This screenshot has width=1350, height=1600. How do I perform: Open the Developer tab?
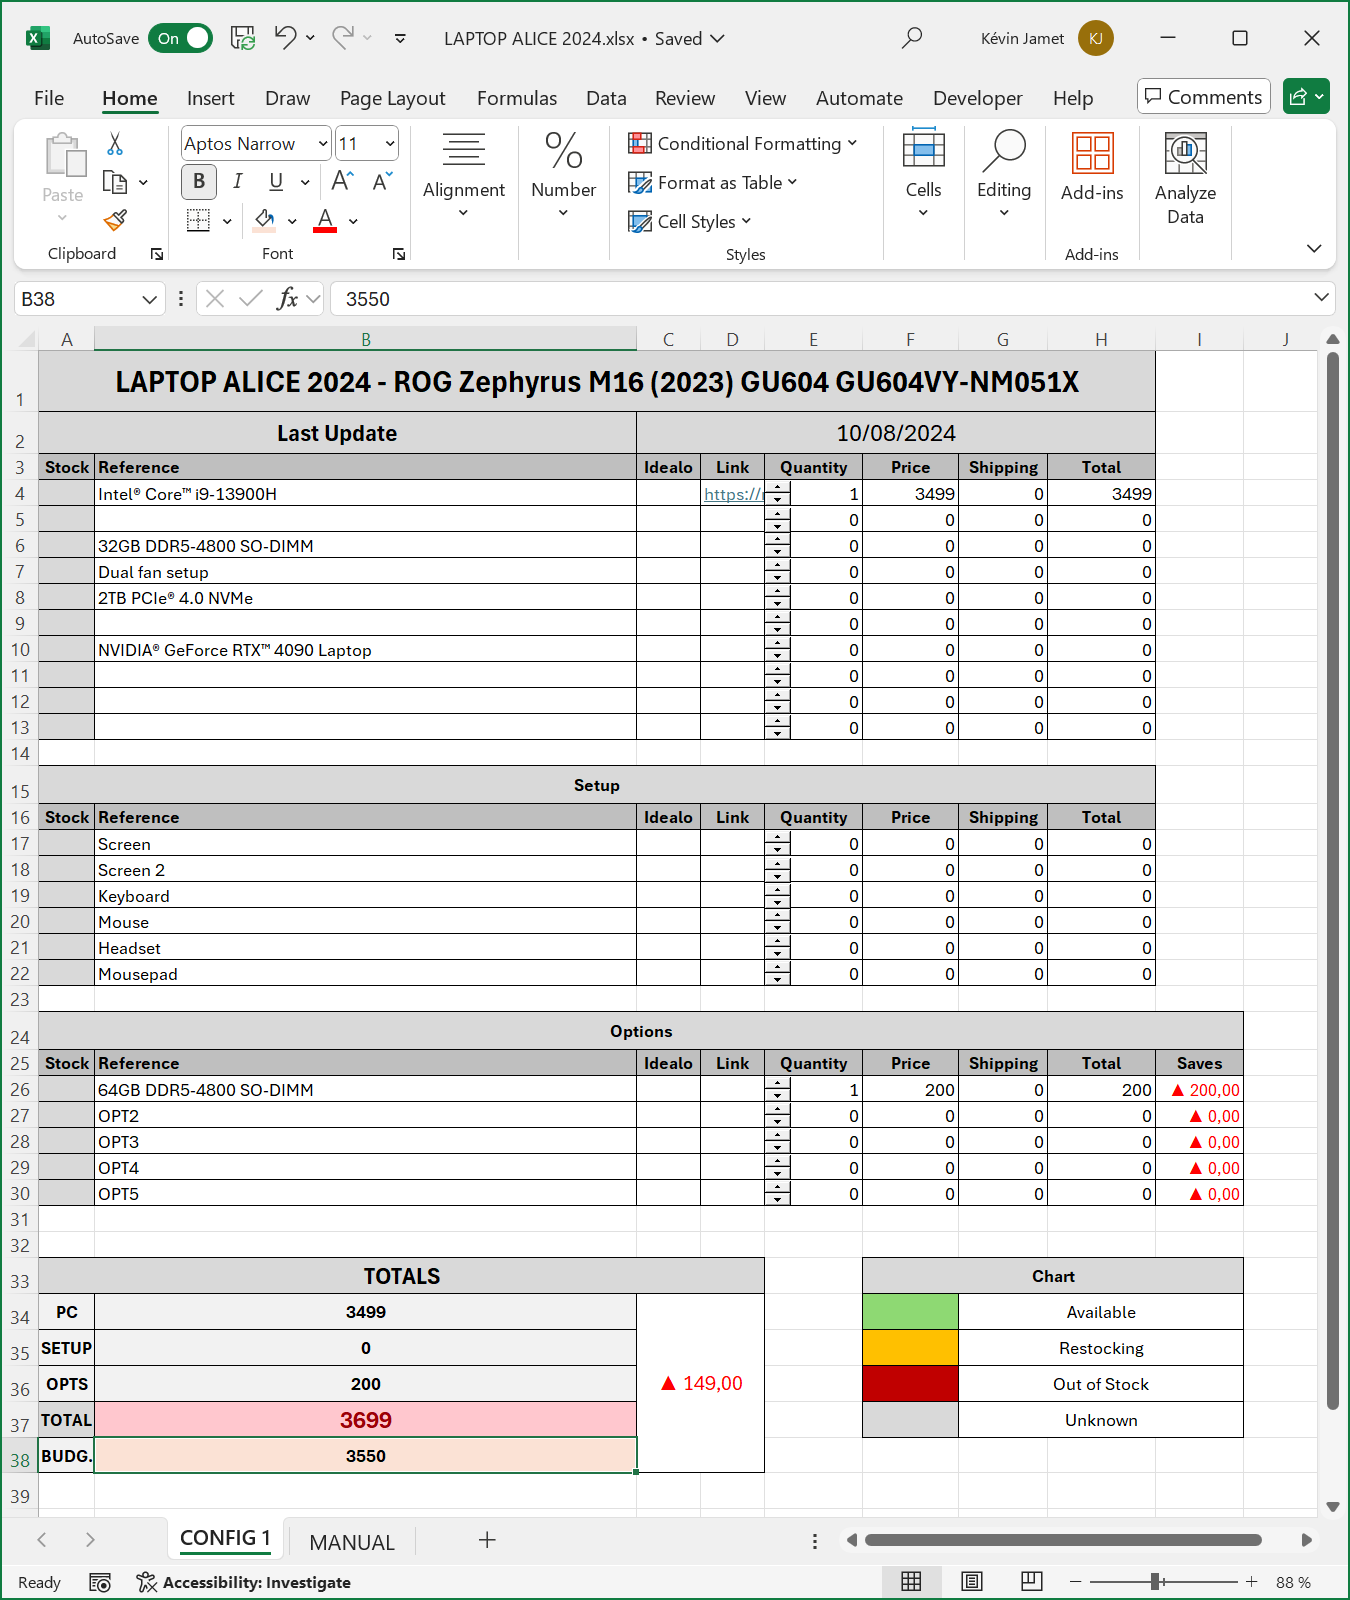coord(978,98)
